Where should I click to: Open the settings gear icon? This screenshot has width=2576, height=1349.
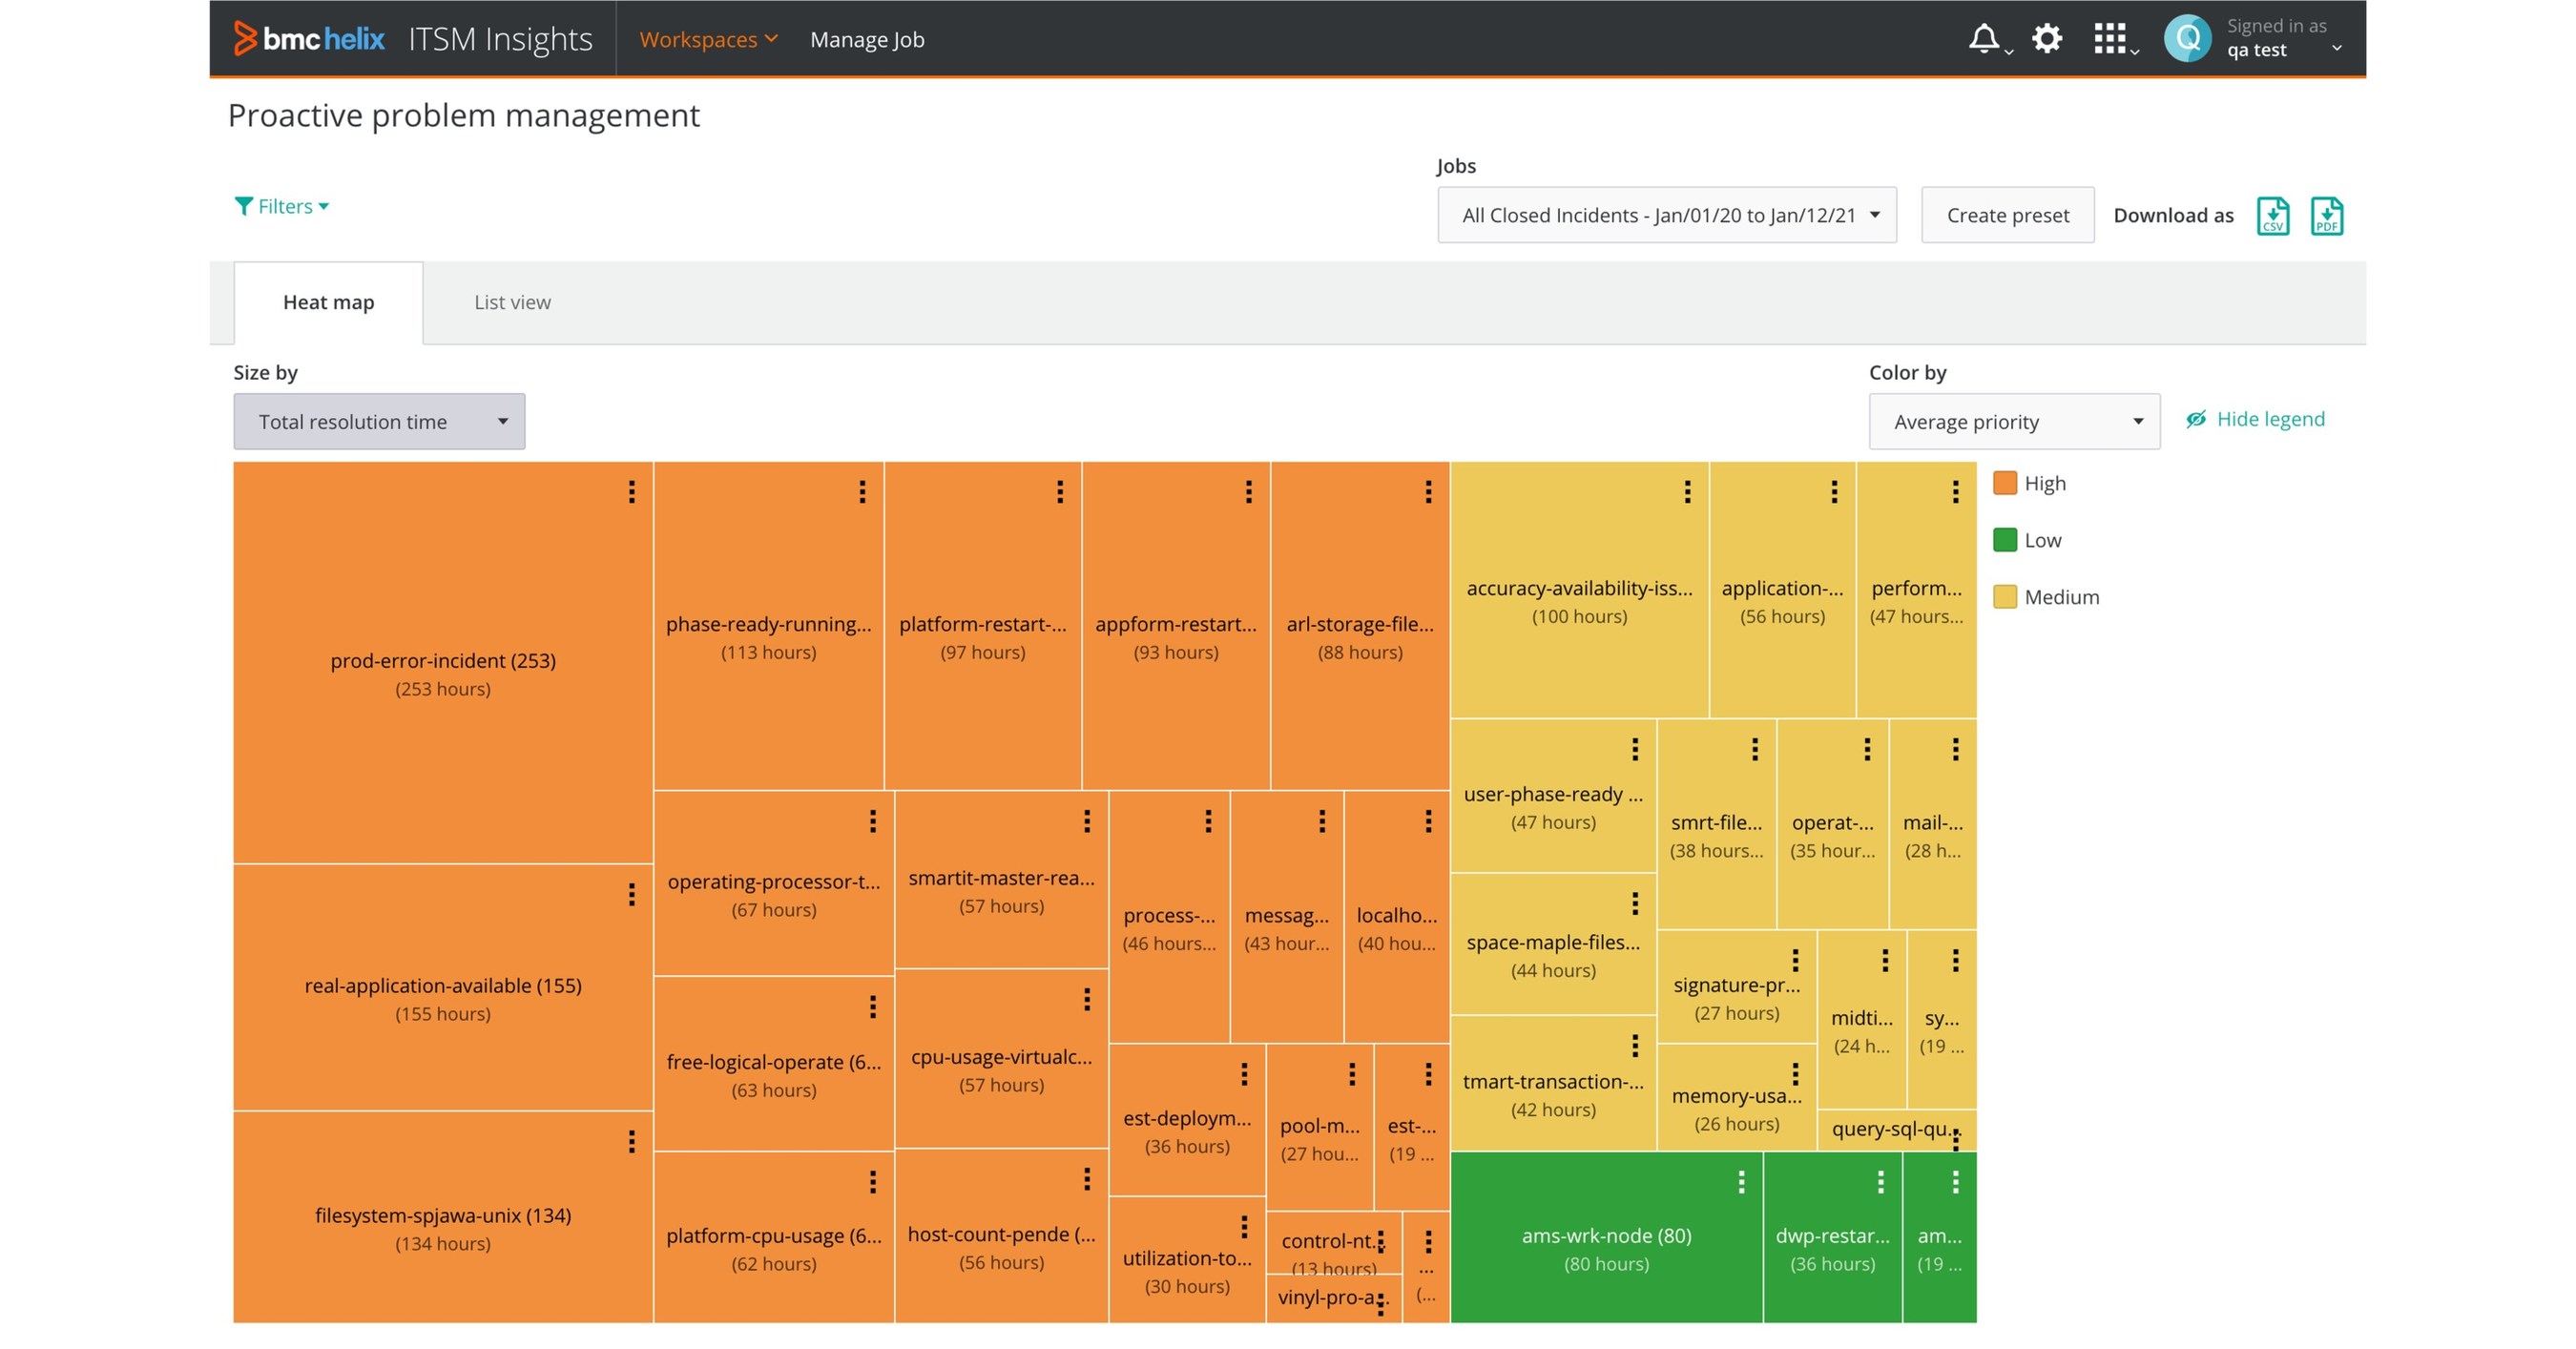coord(2046,38)
